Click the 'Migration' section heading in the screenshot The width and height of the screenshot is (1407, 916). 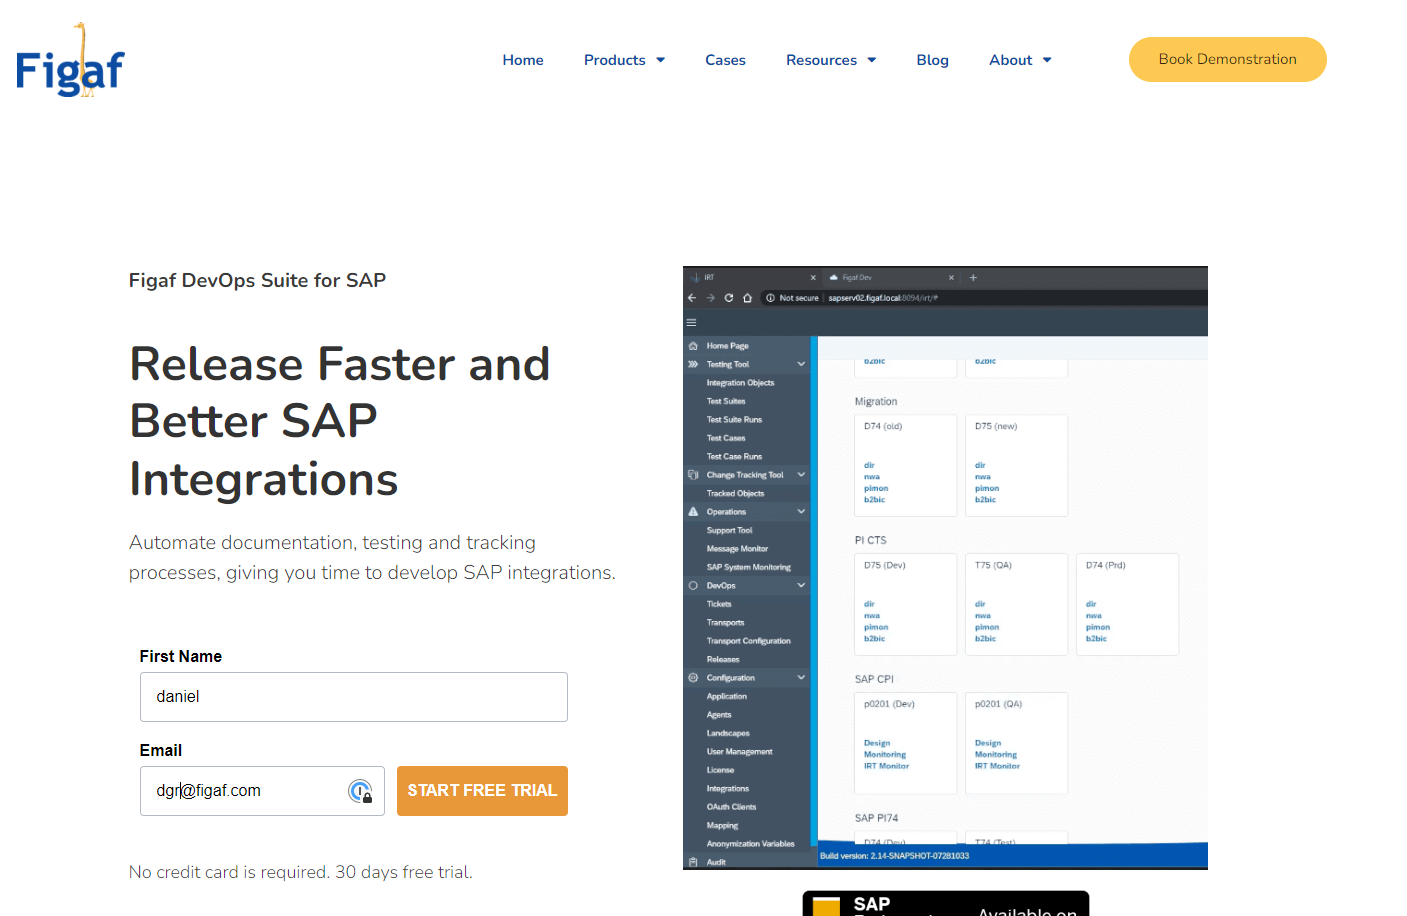(x=876, y=402)
